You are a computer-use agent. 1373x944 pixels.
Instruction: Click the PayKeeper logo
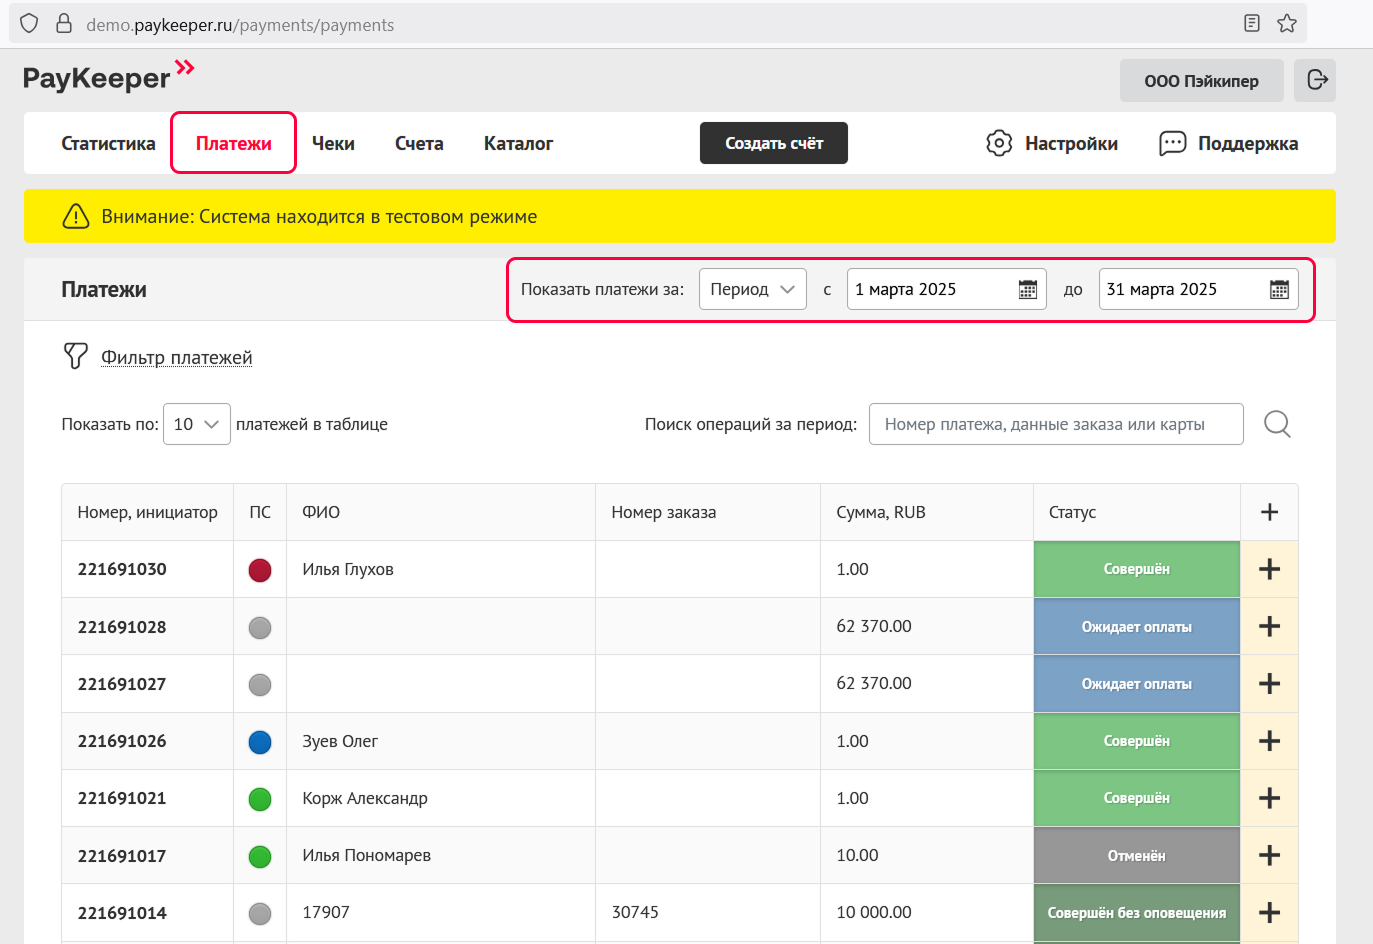coord(108,76)
